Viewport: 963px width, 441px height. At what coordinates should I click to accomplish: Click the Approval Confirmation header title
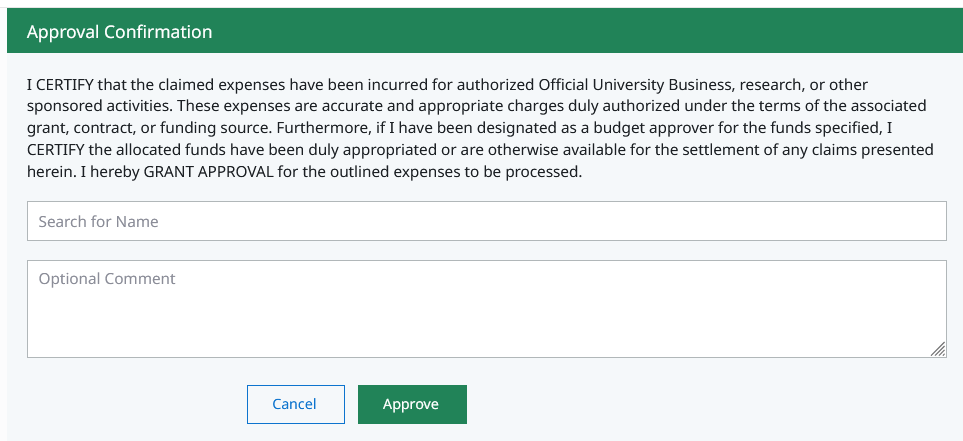coord(119,32)
